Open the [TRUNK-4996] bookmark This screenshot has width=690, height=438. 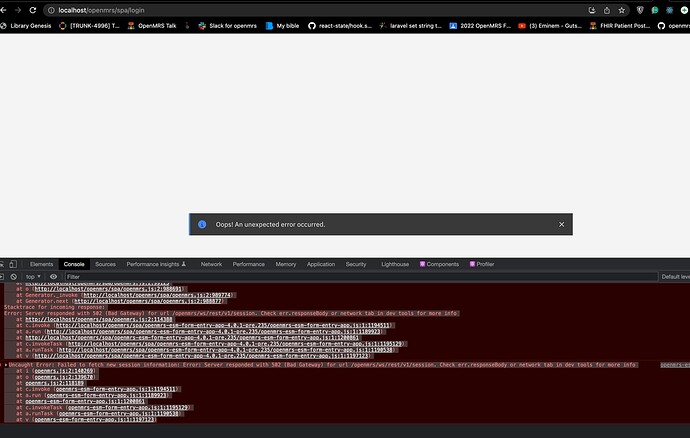(89, 26)
